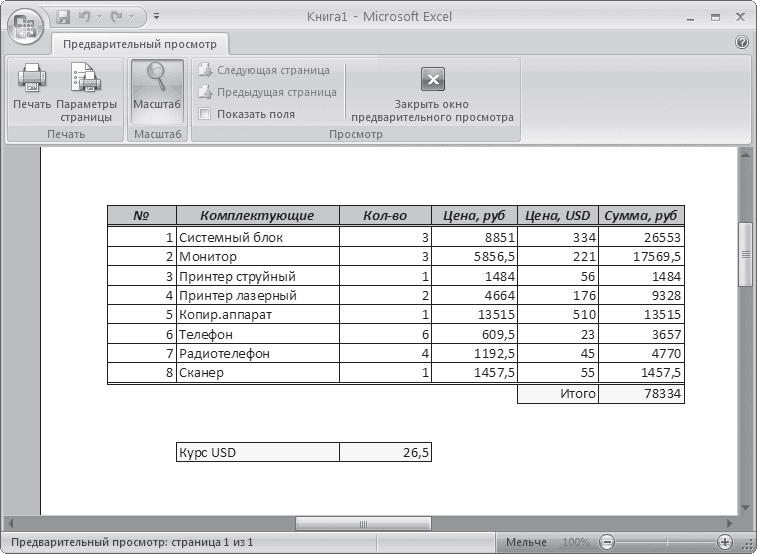Viewport: 757px width, 554px height.
Task: Click the Телефон cell
Action: [258, 334]
